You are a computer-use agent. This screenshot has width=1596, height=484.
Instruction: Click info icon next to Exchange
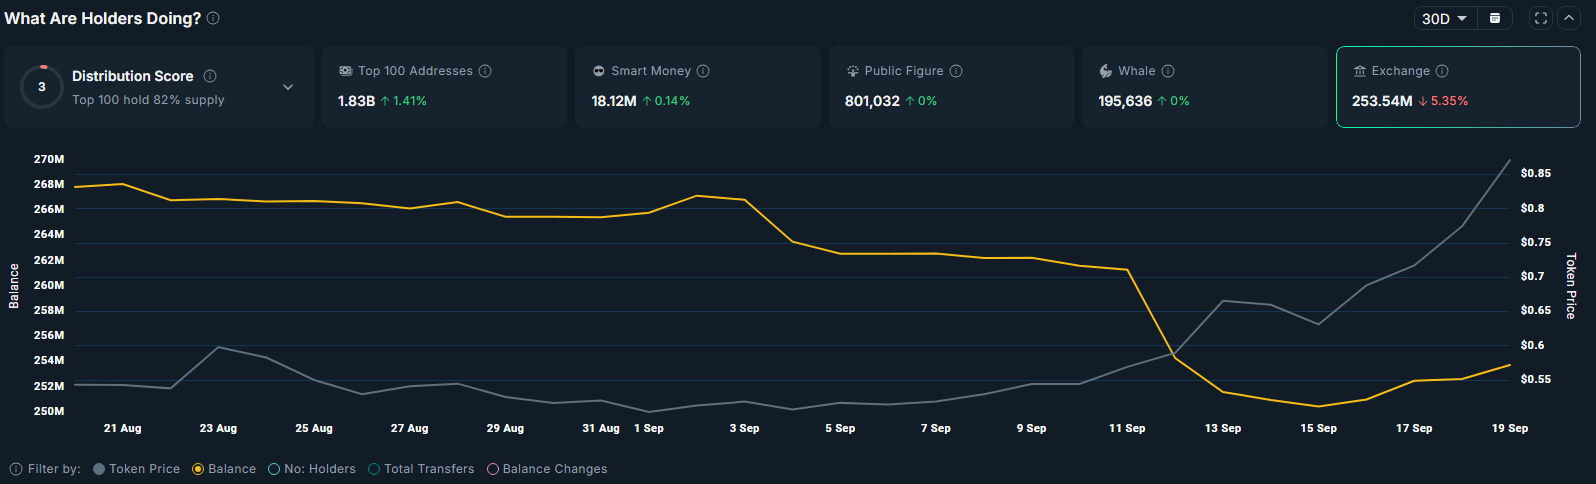(1442, 71)
